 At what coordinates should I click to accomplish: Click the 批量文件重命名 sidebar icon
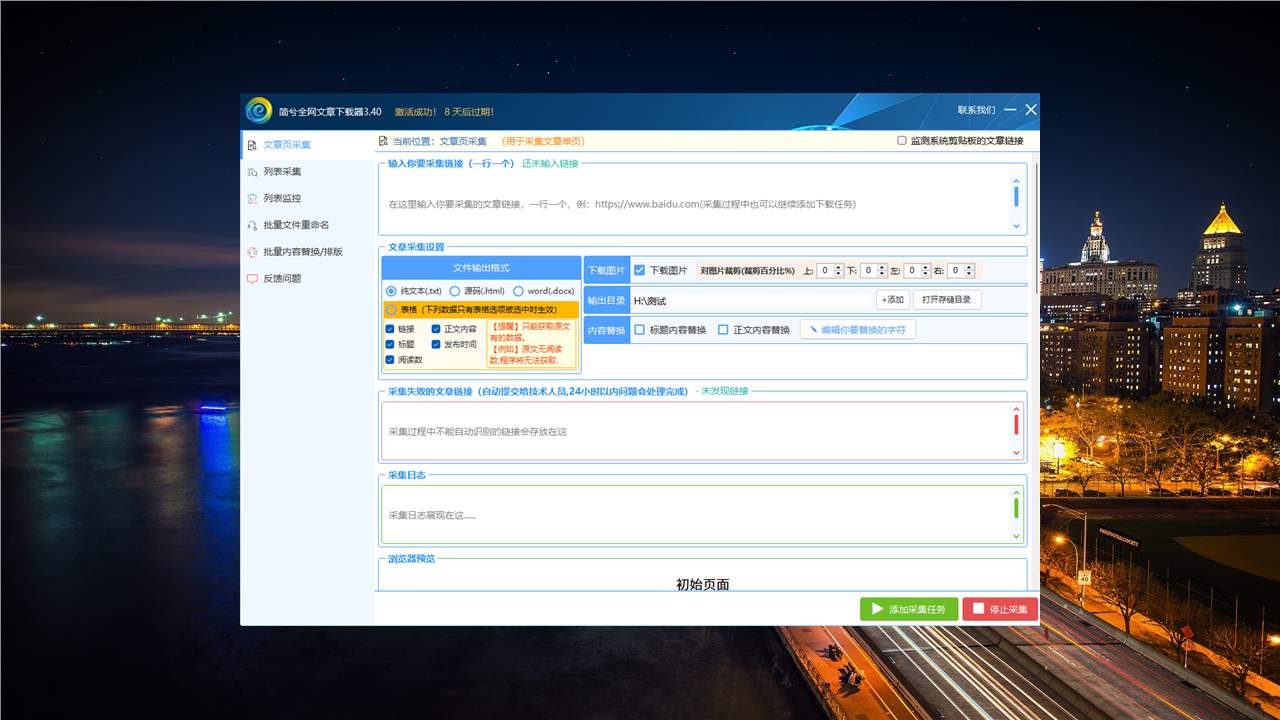[x=252, y=225]
